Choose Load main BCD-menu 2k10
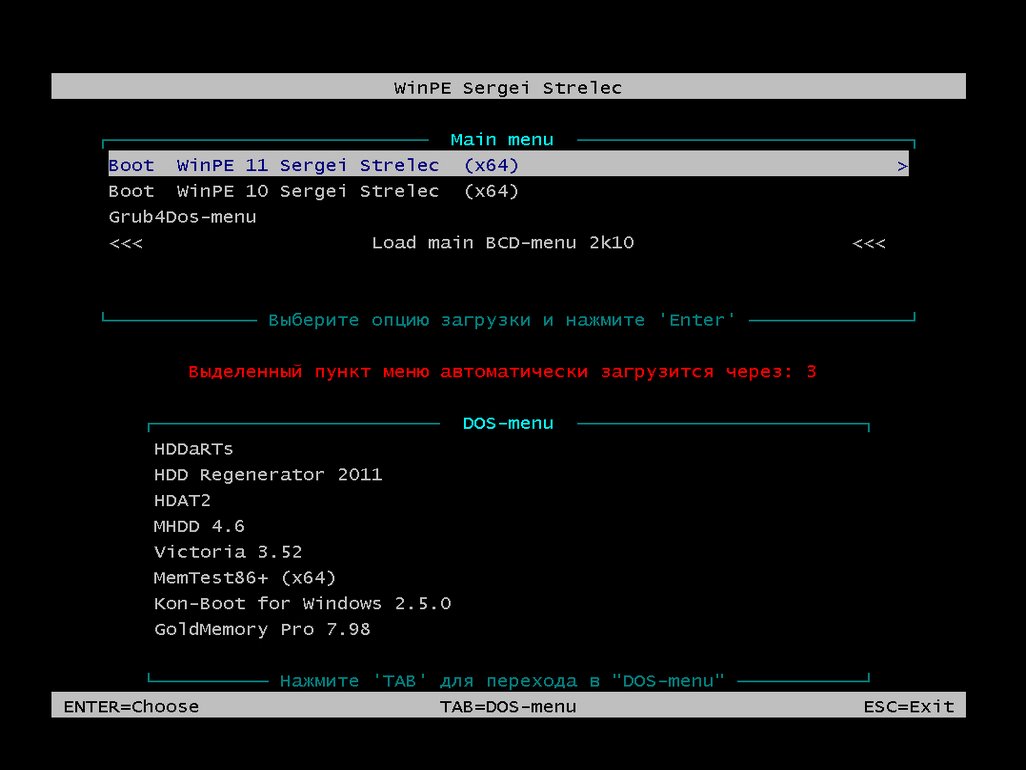This screenshot has width=1026, height=770. coord(503,243)
